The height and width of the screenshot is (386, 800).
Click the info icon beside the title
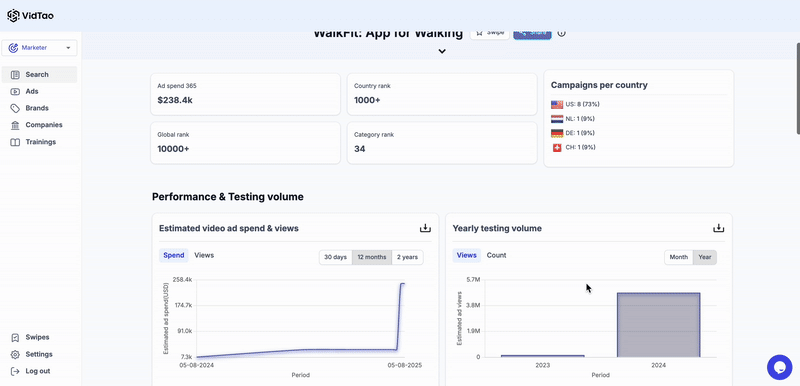coord(561,33)
